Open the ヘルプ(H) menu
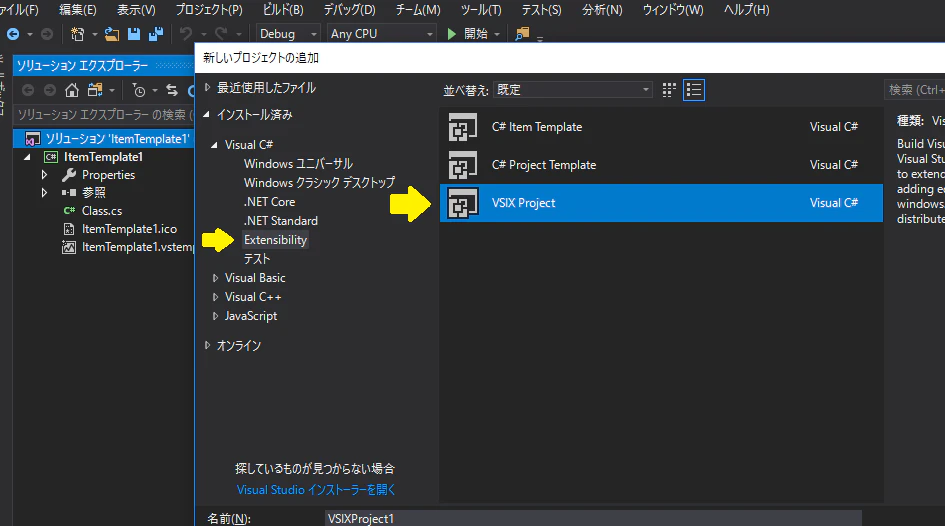 746,10
